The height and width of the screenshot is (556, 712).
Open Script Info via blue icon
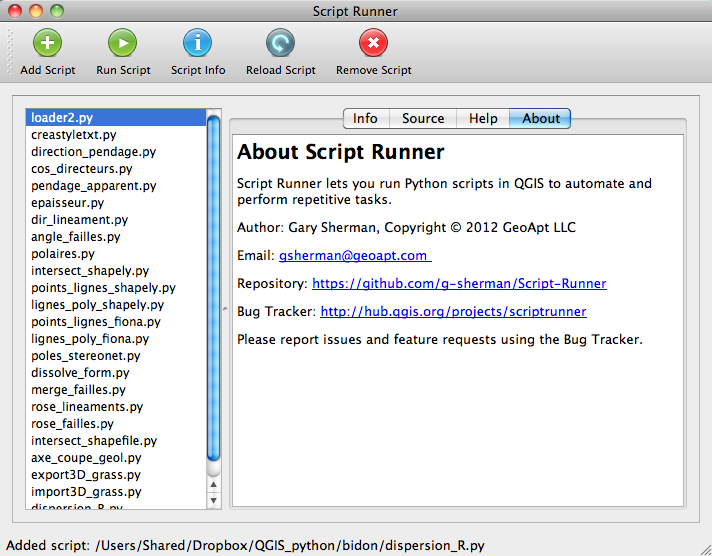point(198,44)
